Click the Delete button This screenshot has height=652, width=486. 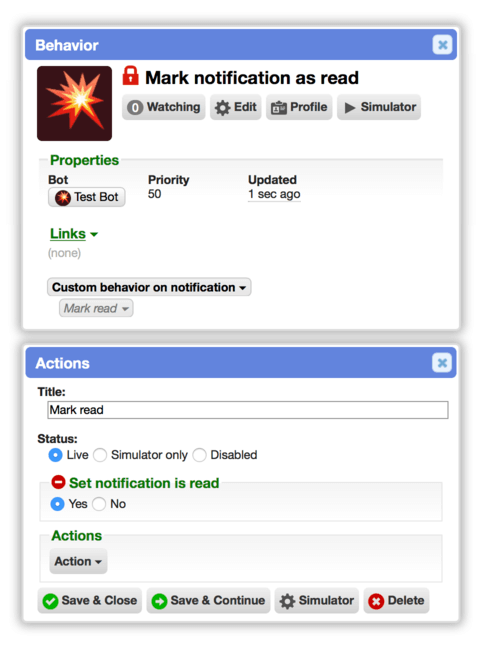point(396,600)
